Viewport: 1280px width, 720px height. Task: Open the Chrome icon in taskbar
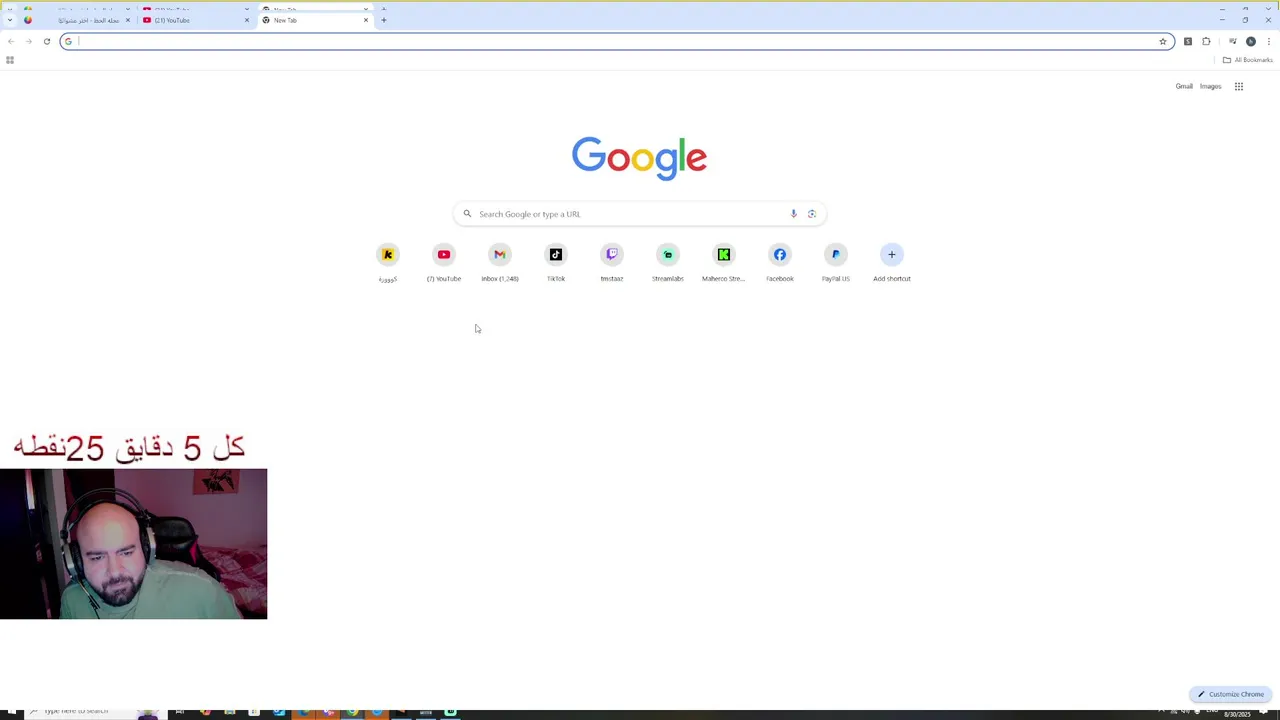click(352, 712)
